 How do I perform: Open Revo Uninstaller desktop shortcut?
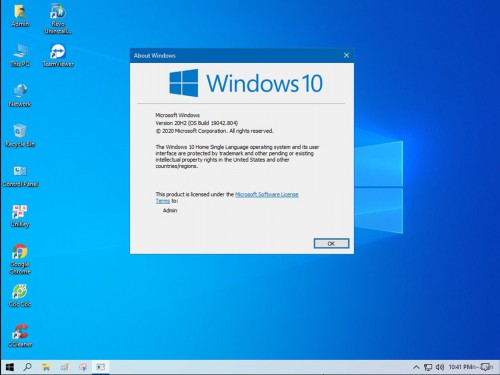click(x=58, y=18)
